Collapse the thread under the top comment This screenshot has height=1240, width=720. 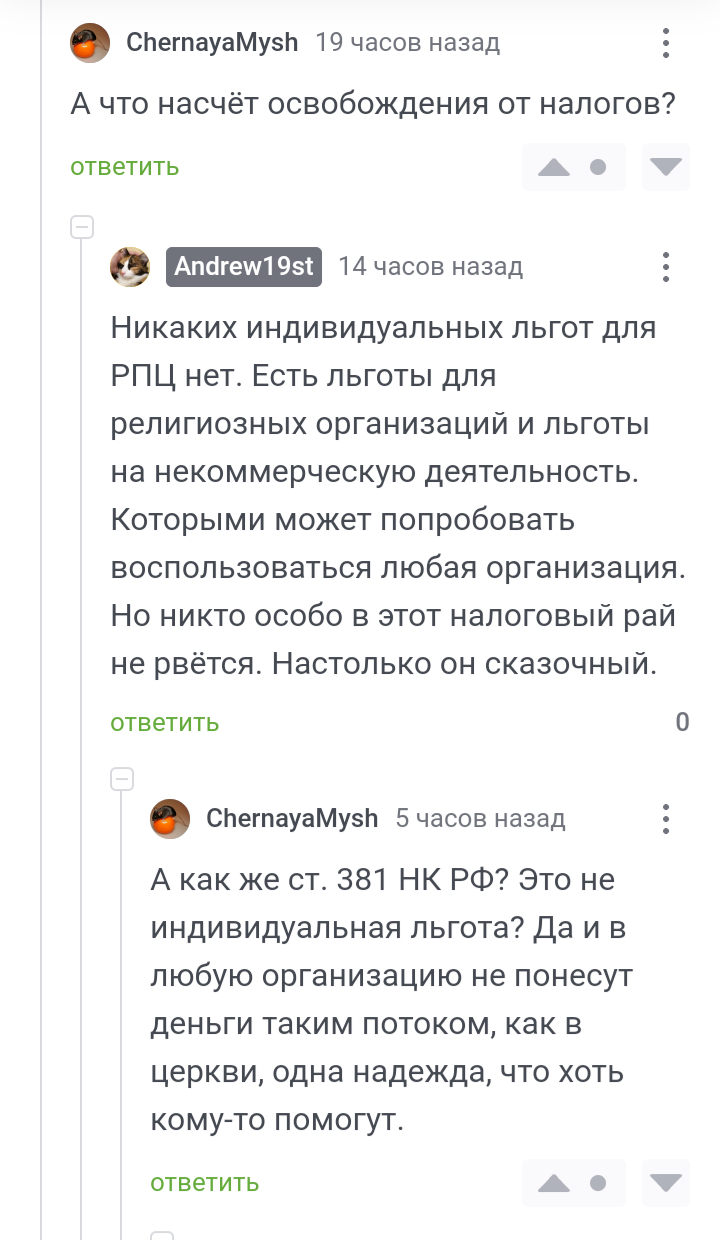[82, 227]
